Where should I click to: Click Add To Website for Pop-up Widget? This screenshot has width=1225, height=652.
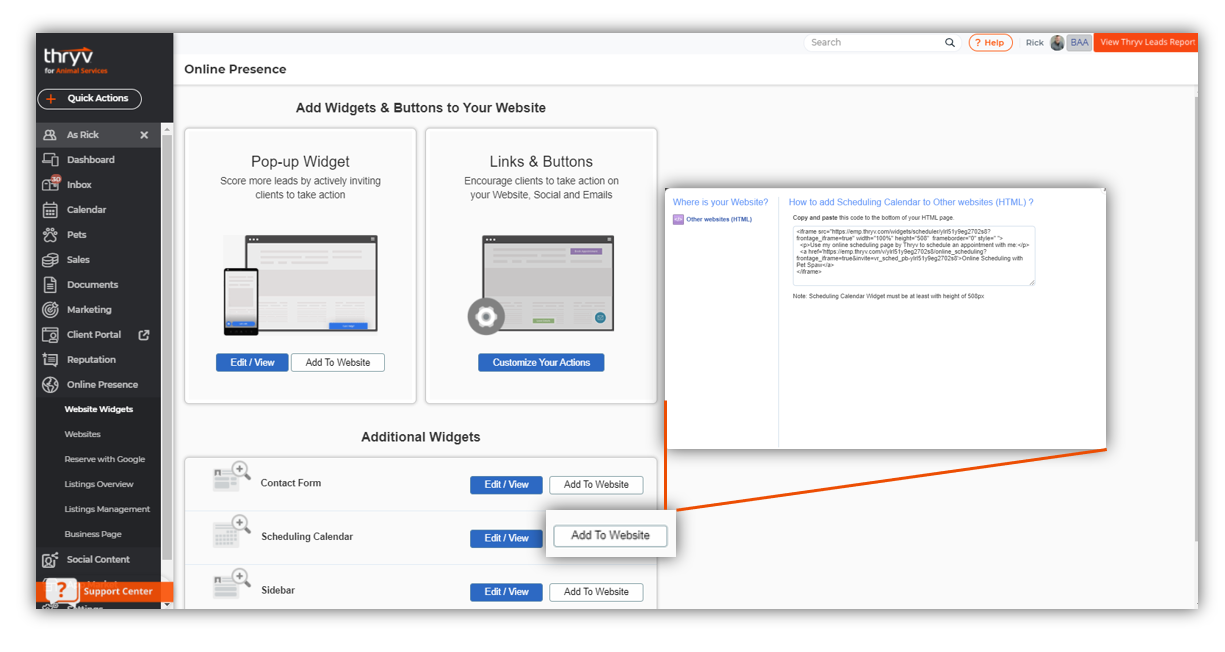click(x=338, y=363)
